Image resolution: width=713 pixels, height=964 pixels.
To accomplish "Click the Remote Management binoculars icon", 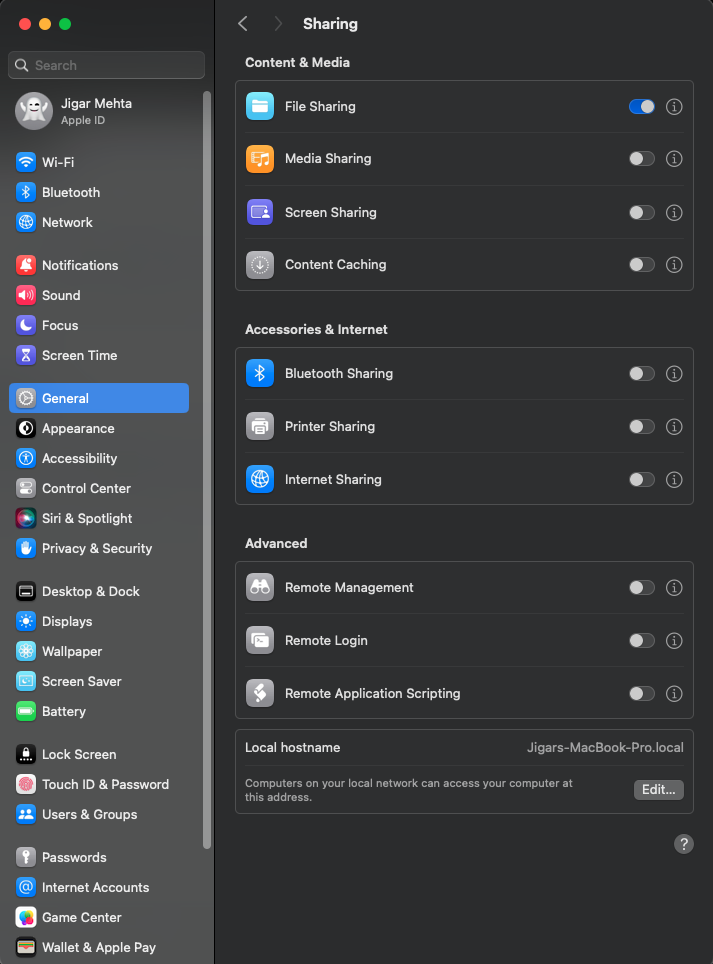I will pyautogui.click(x=260, y=587).
